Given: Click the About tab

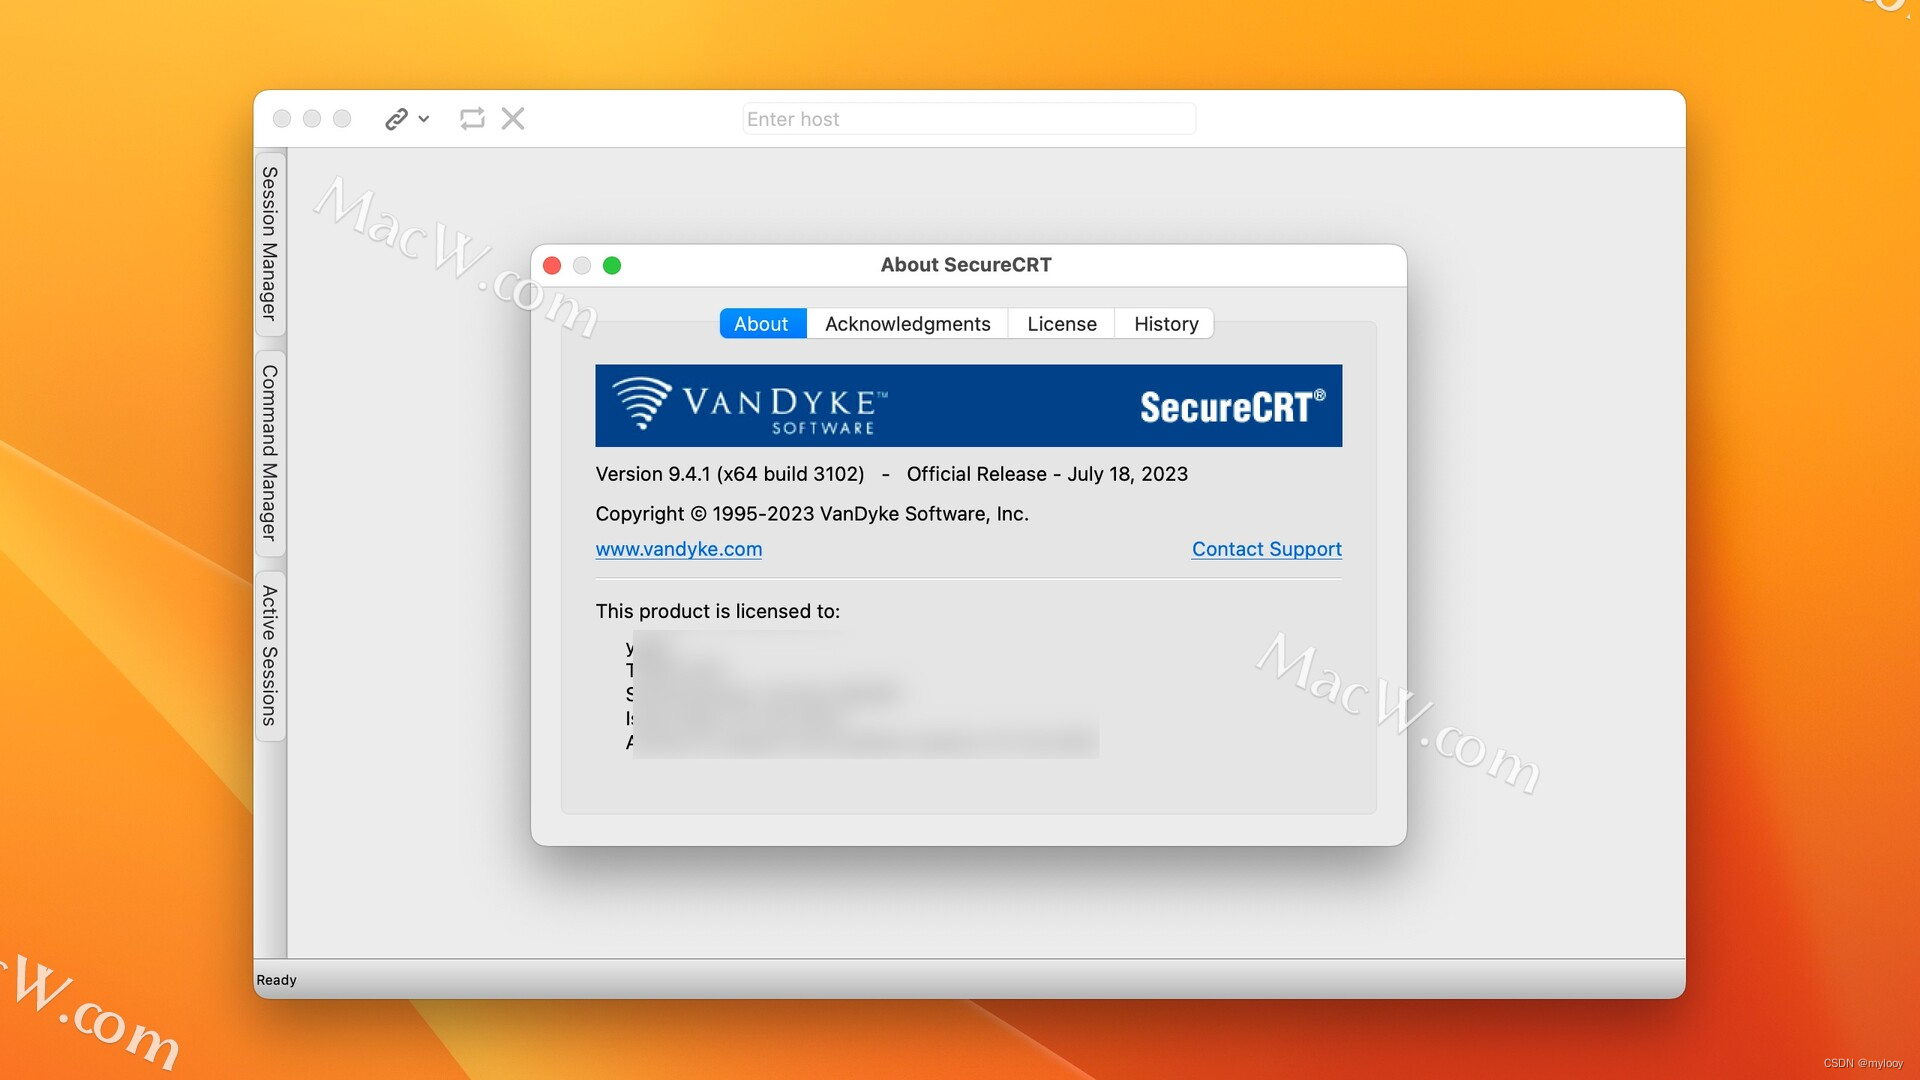Looking at the screenshot, I should (761, 322).
